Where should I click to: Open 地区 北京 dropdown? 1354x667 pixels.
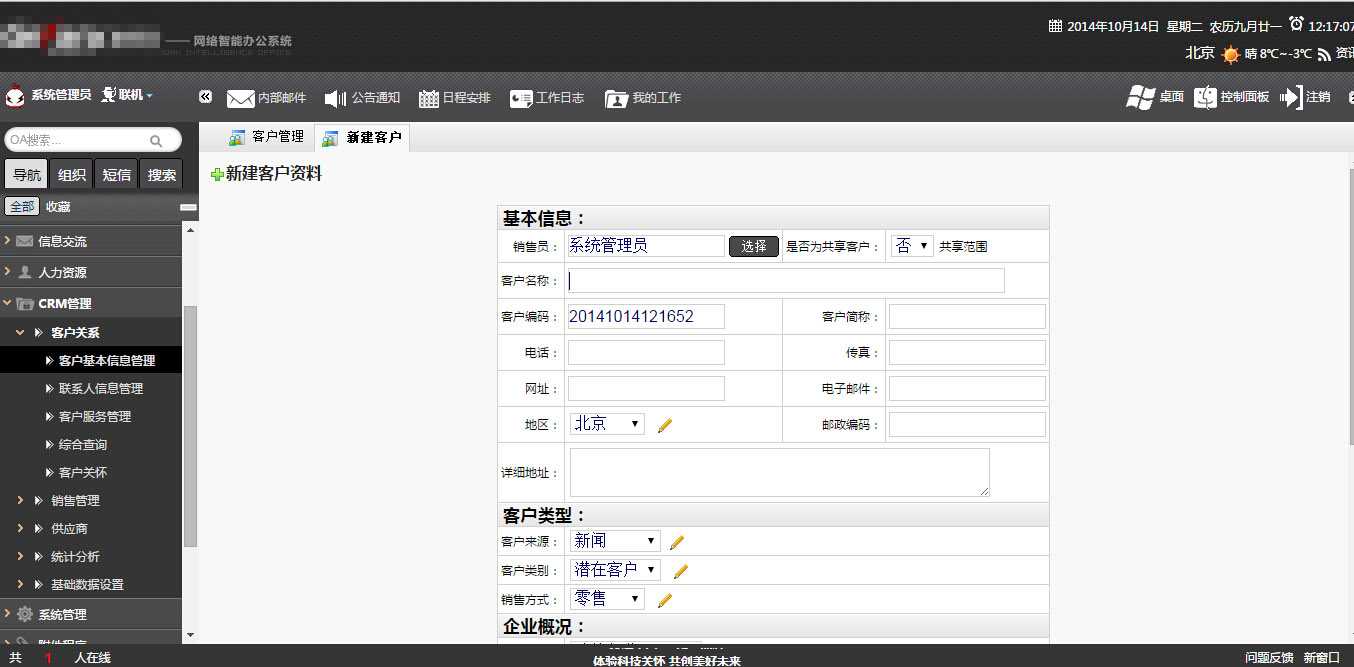(x=607, y=424)
